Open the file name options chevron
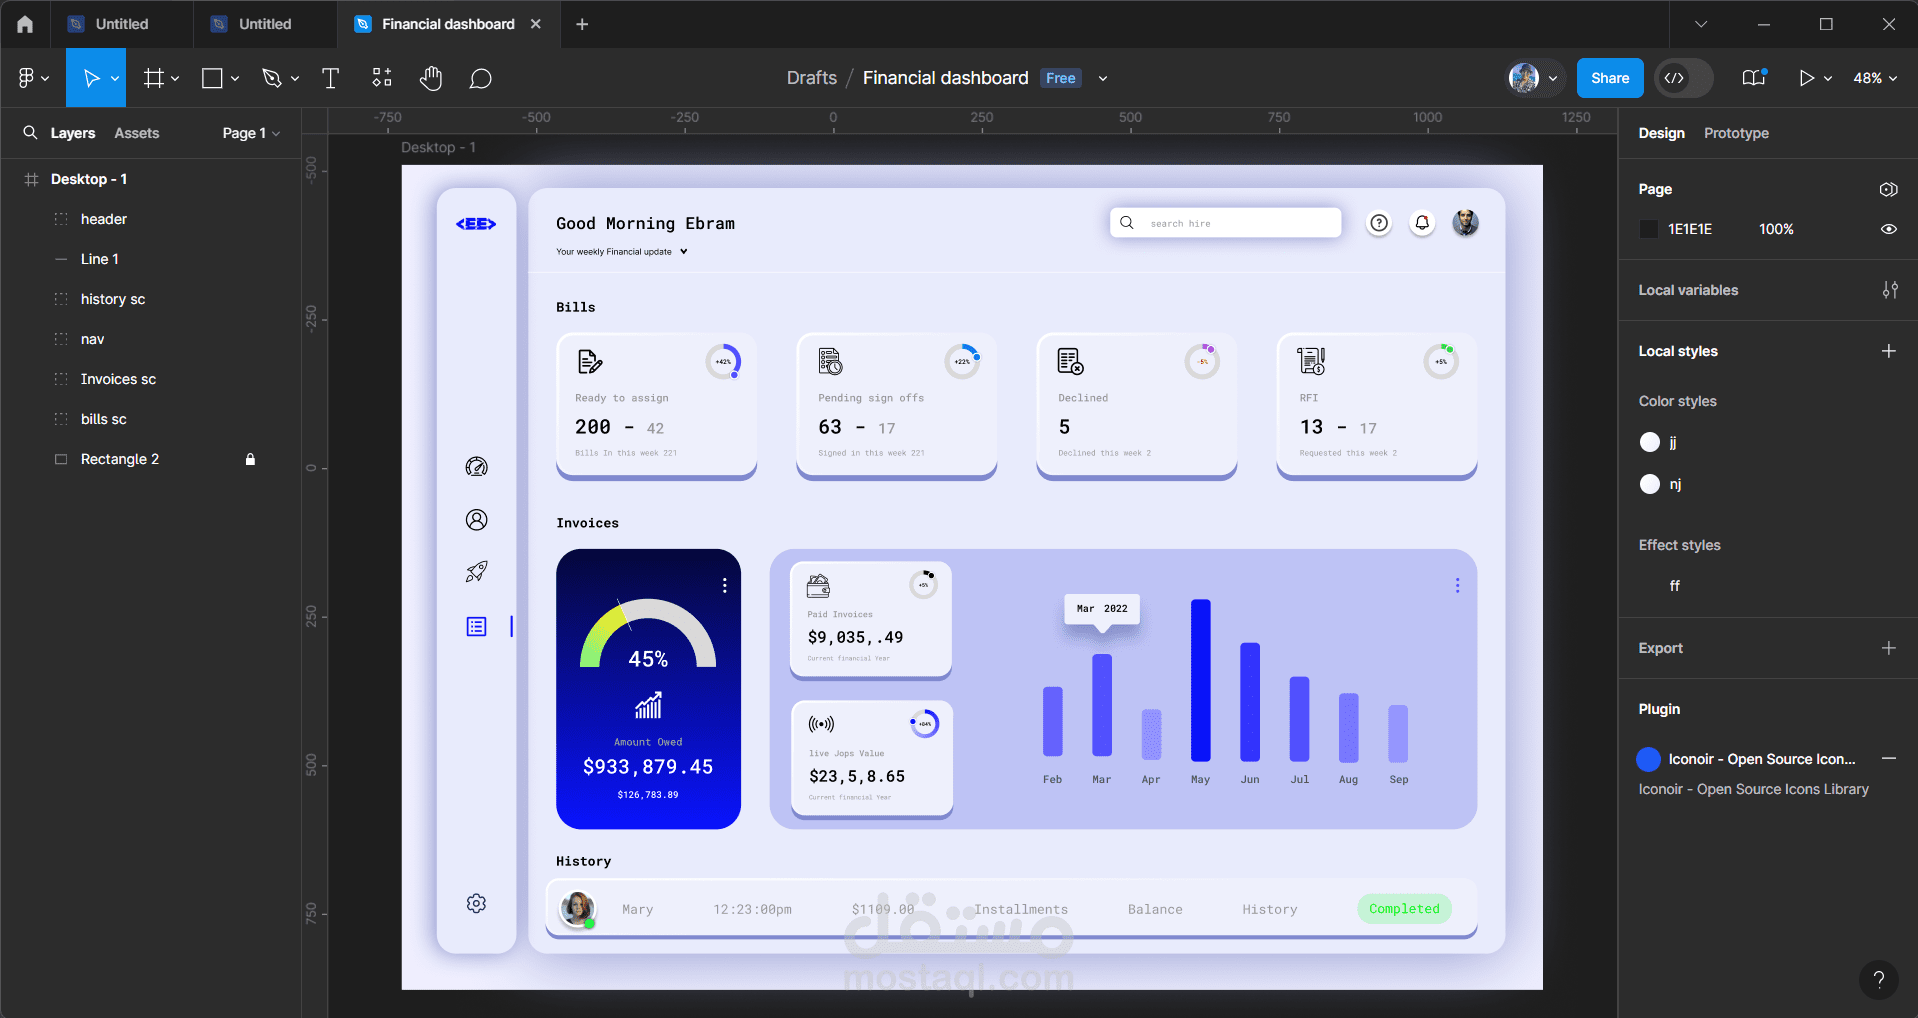 (x=1102, y=78)
